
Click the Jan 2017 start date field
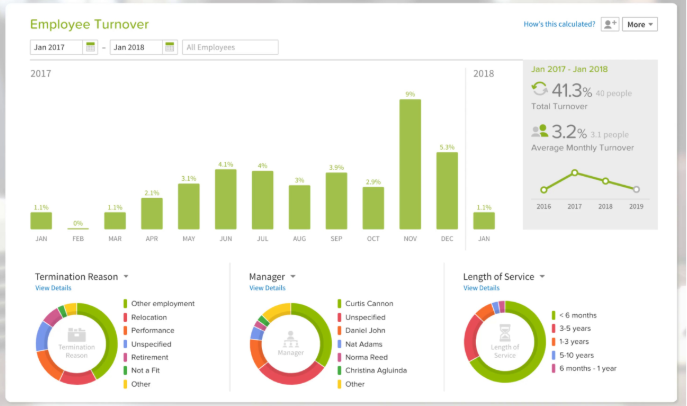pyautogui.click(x=56, y=47)
